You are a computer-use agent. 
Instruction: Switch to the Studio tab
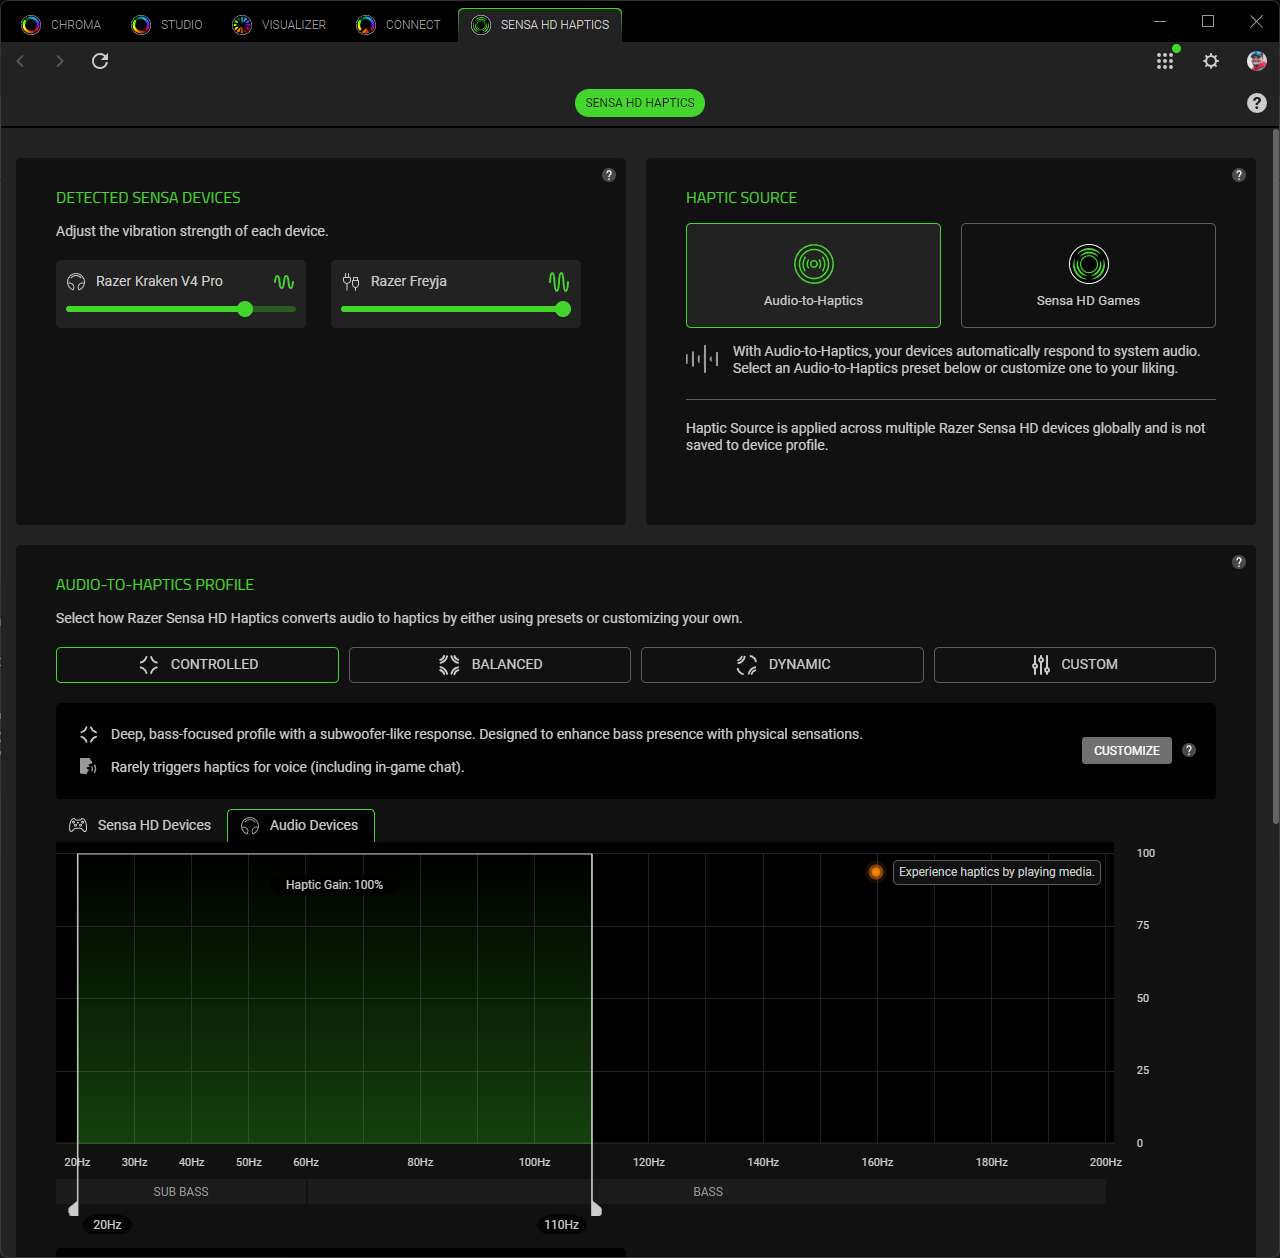(167, 25)
